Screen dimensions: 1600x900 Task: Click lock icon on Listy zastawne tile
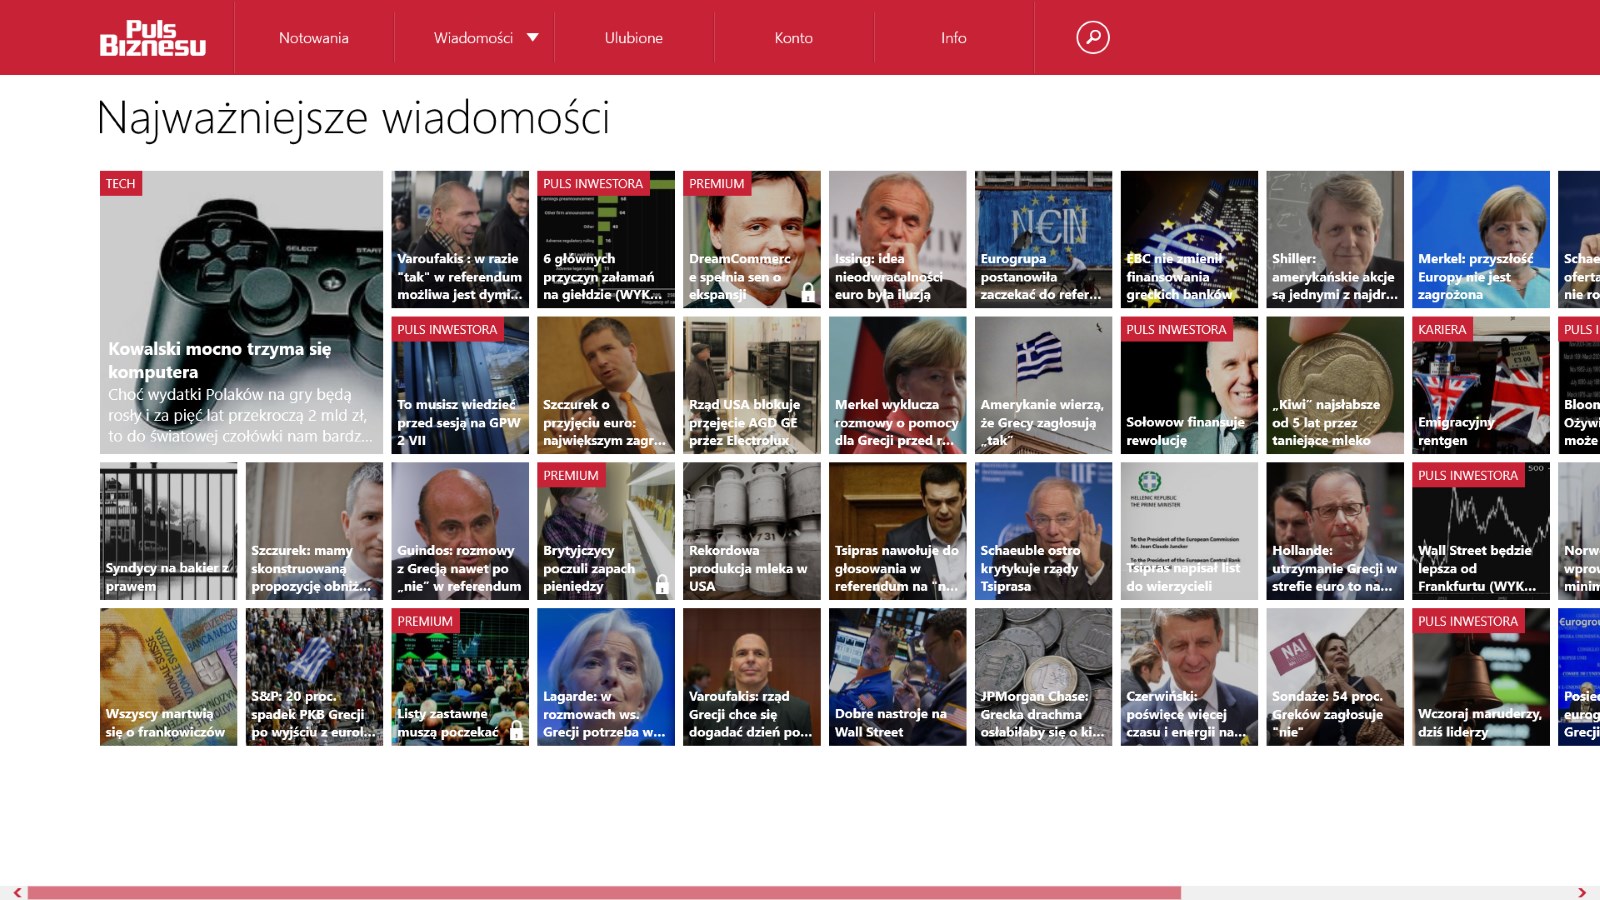click(x=516, y=731)
